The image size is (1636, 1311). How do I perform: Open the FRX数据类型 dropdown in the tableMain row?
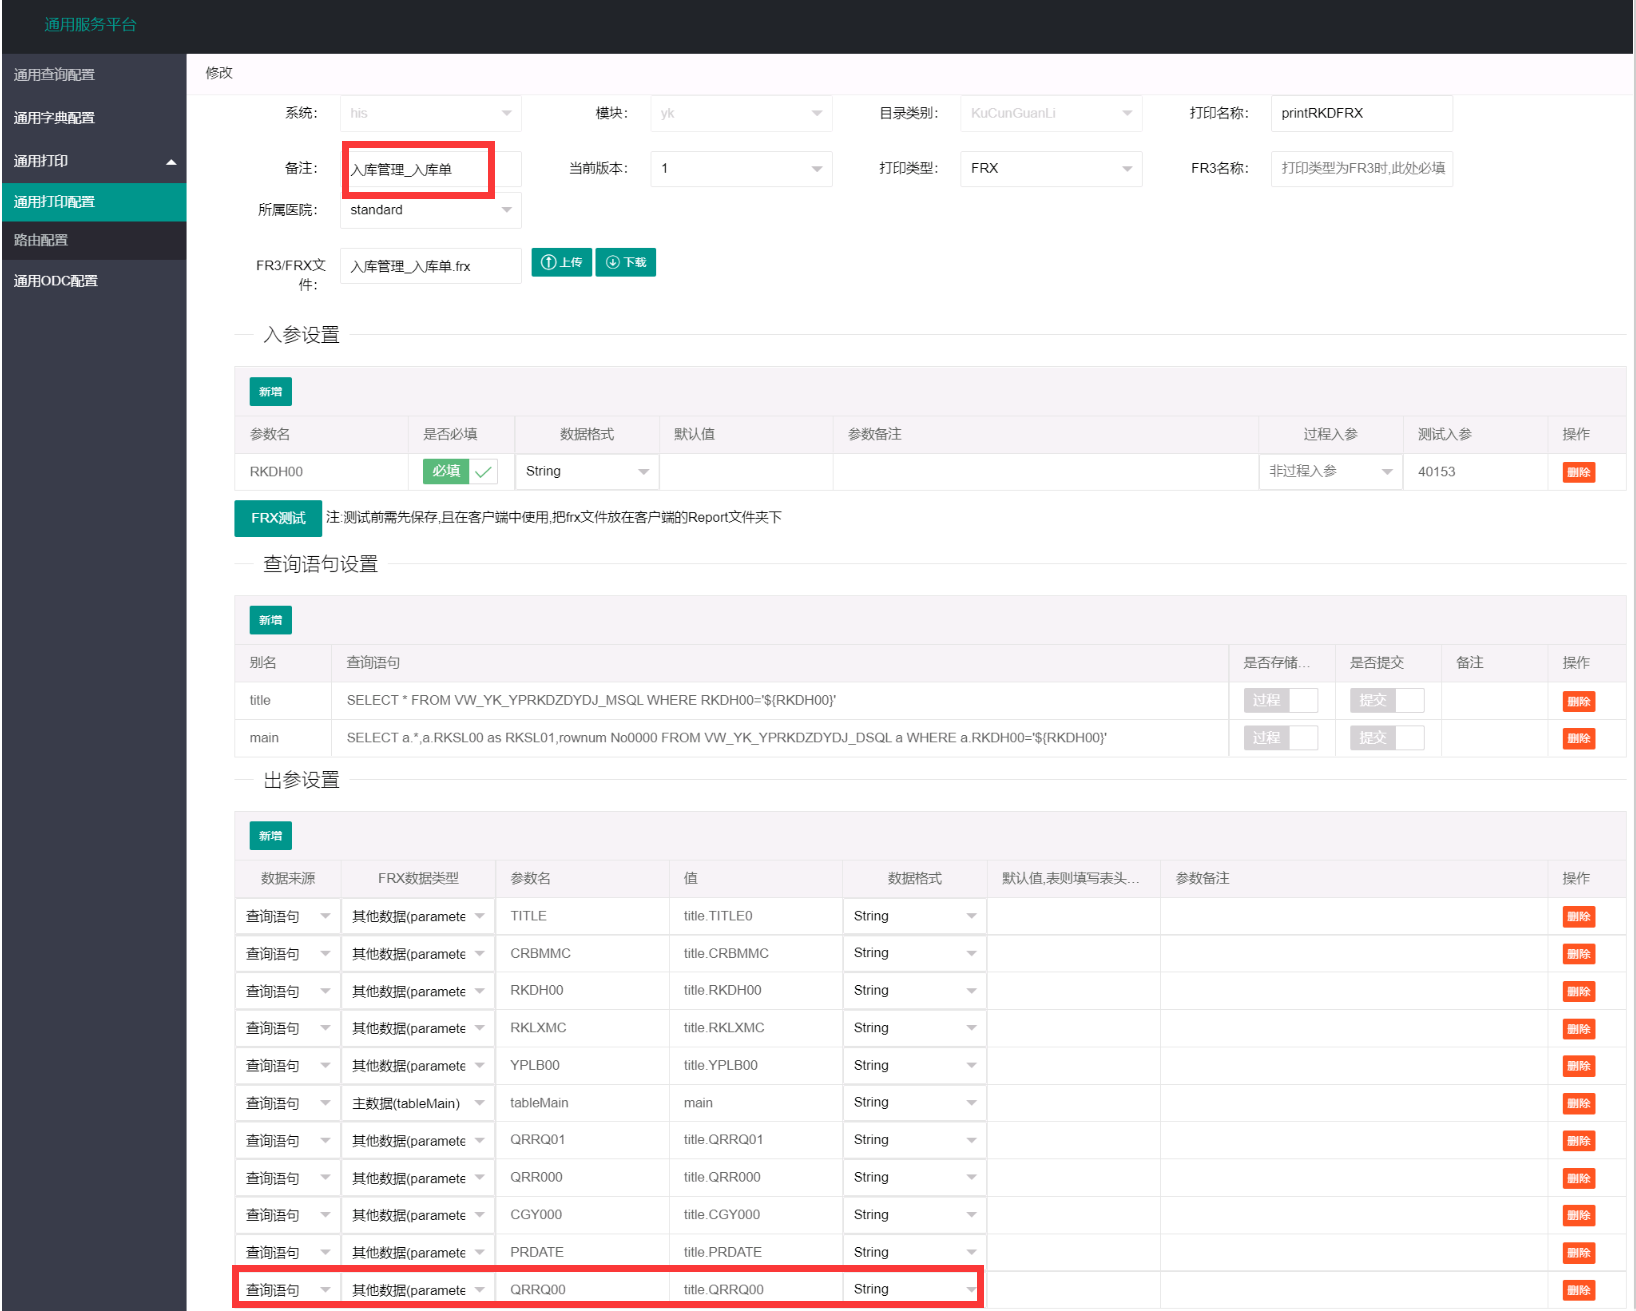[418, 1103]
